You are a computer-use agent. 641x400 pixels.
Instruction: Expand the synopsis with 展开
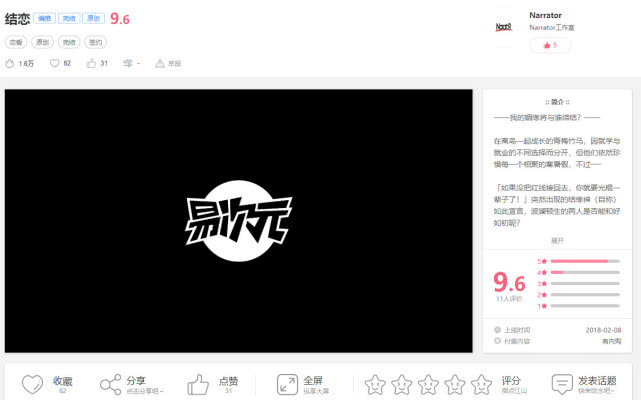tap(557, 240)
